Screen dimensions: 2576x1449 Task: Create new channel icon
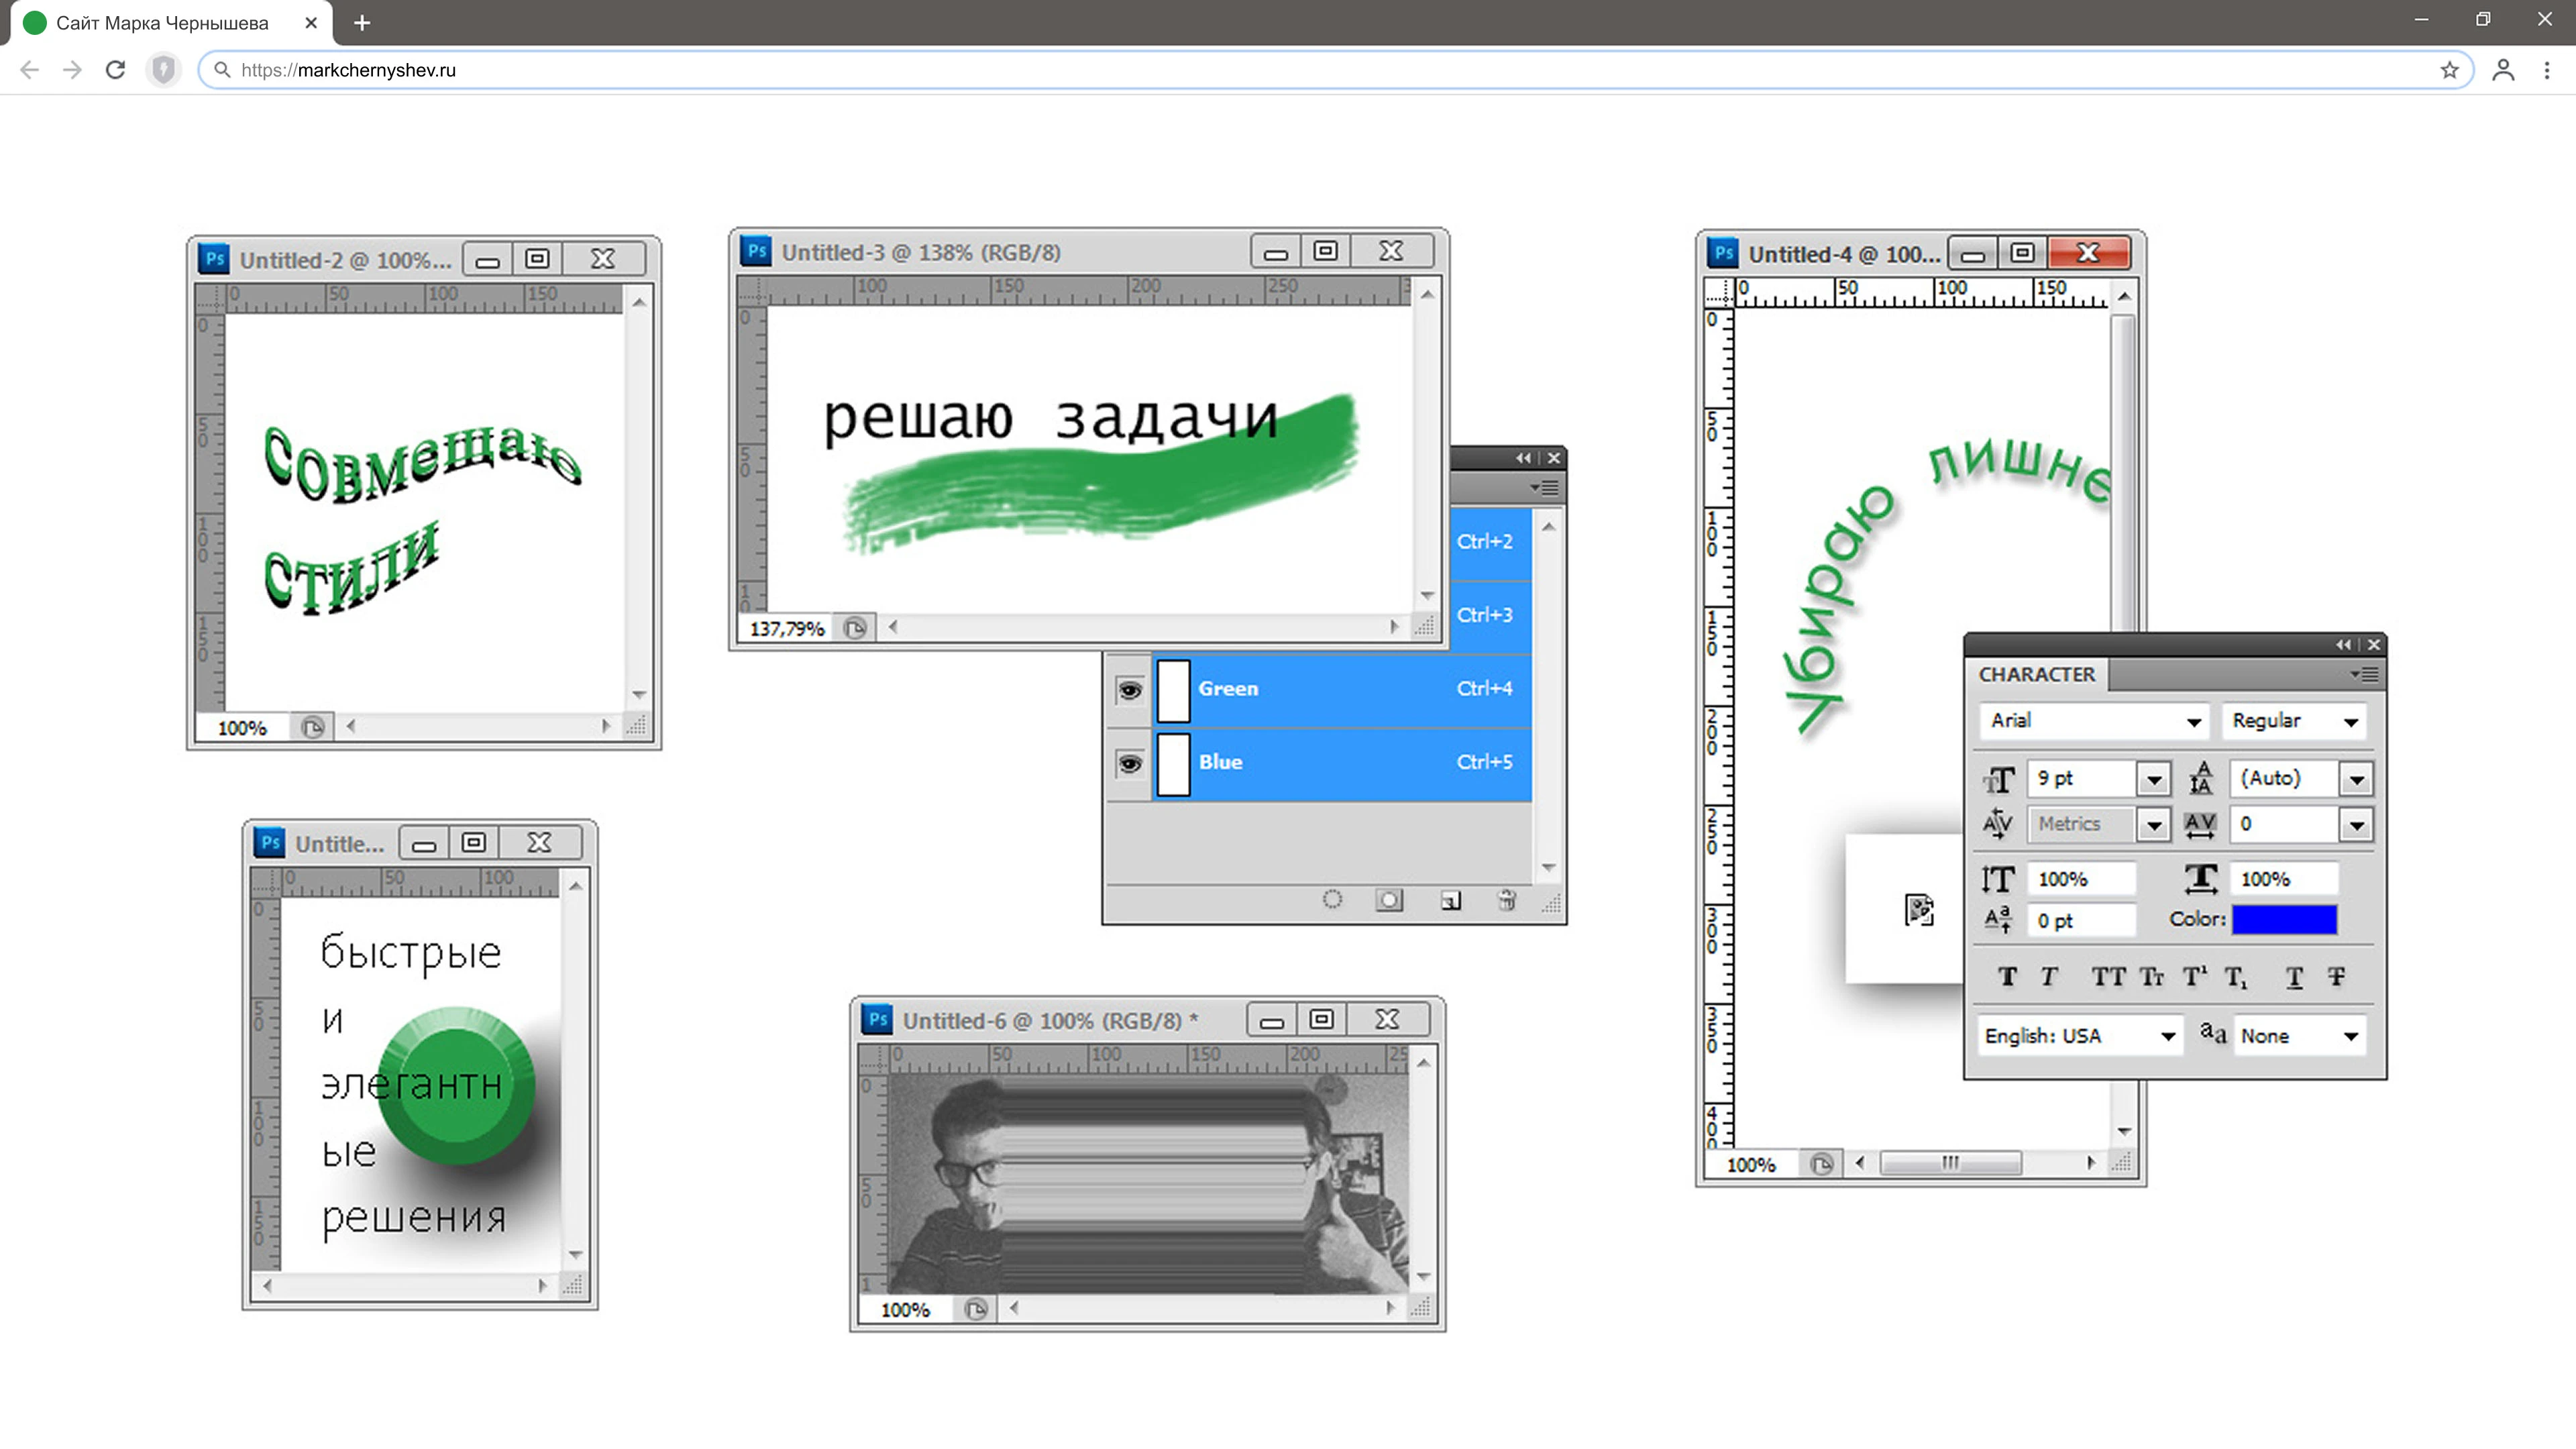(x=1450, y=900)
